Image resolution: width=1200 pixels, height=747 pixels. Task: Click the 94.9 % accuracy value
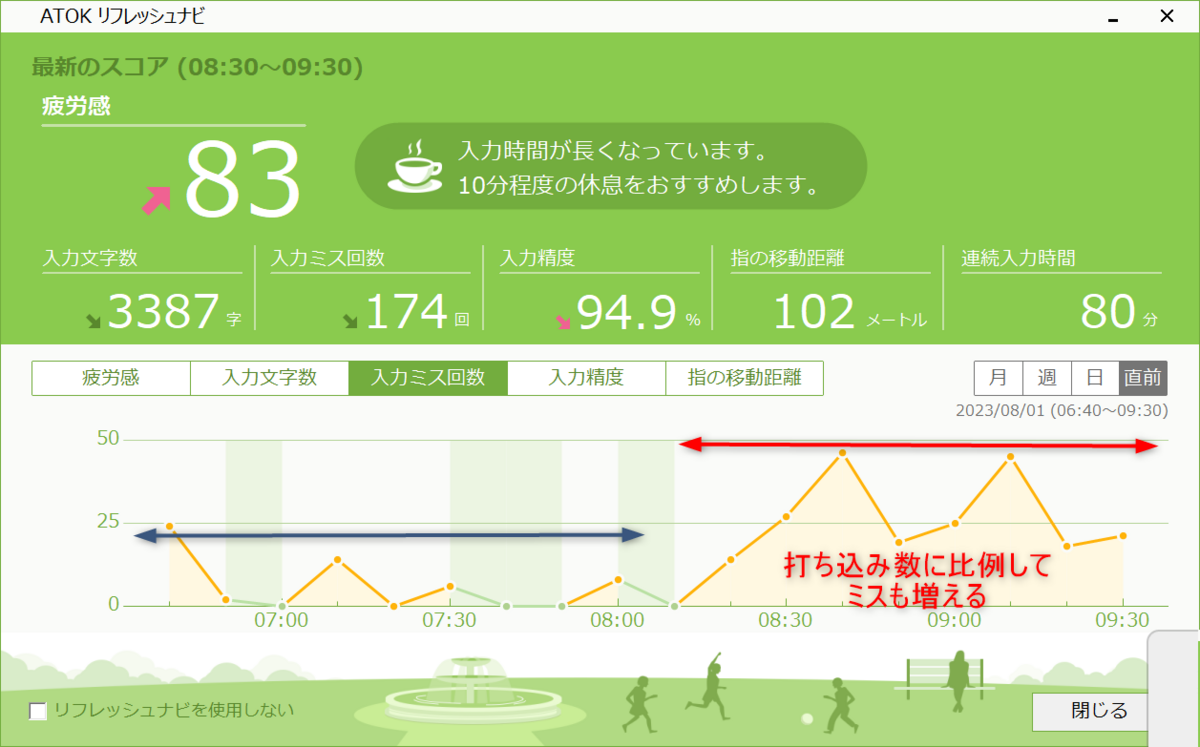coord(639,313)
